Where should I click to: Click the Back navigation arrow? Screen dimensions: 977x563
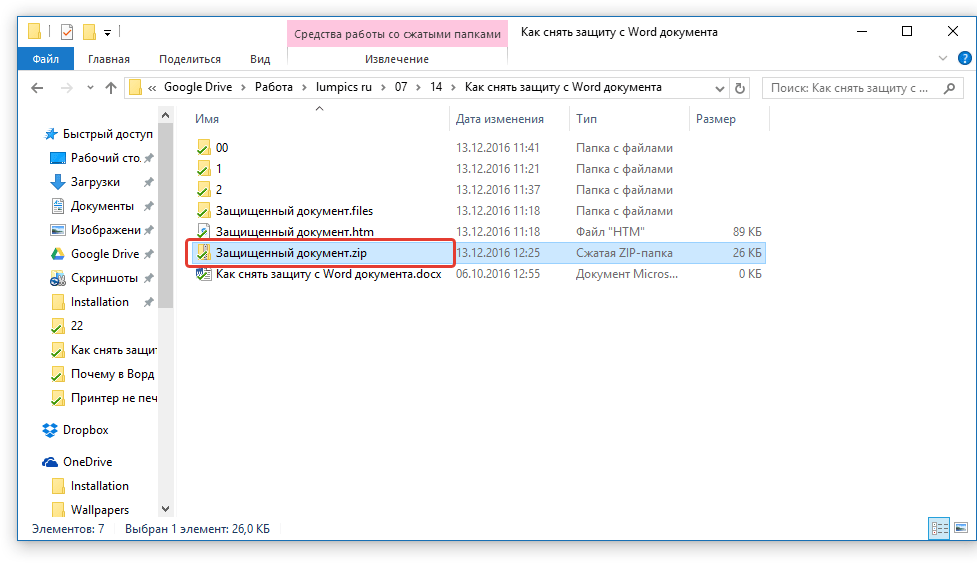click(x=37, y=88)
